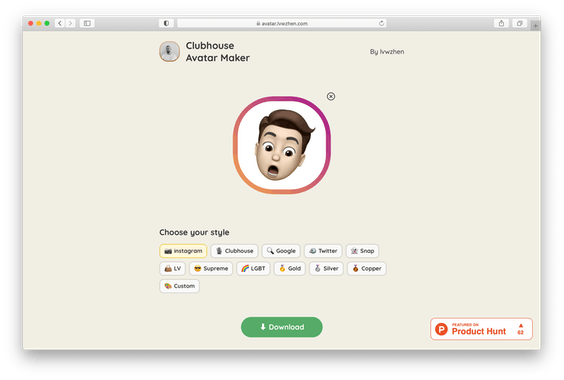Pick the Snap style
The width and height of the screenshot is (564, 380).
pyautogui.click(x=362, y=251)
